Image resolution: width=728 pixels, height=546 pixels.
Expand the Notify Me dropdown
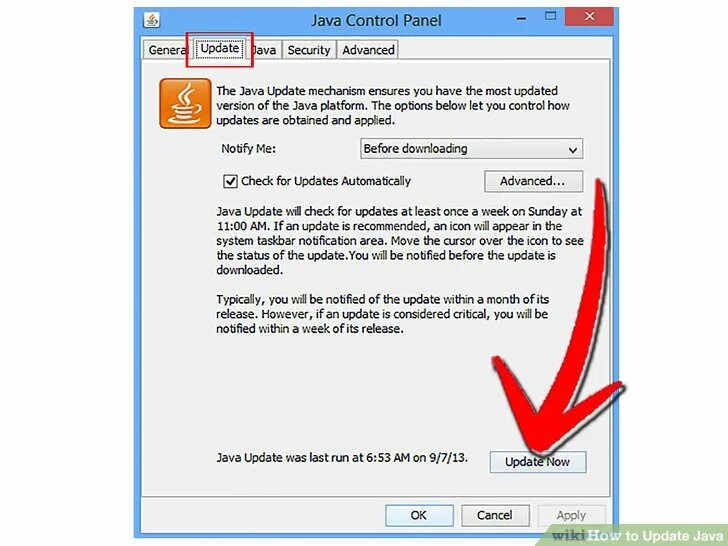(x=471, y=149)
